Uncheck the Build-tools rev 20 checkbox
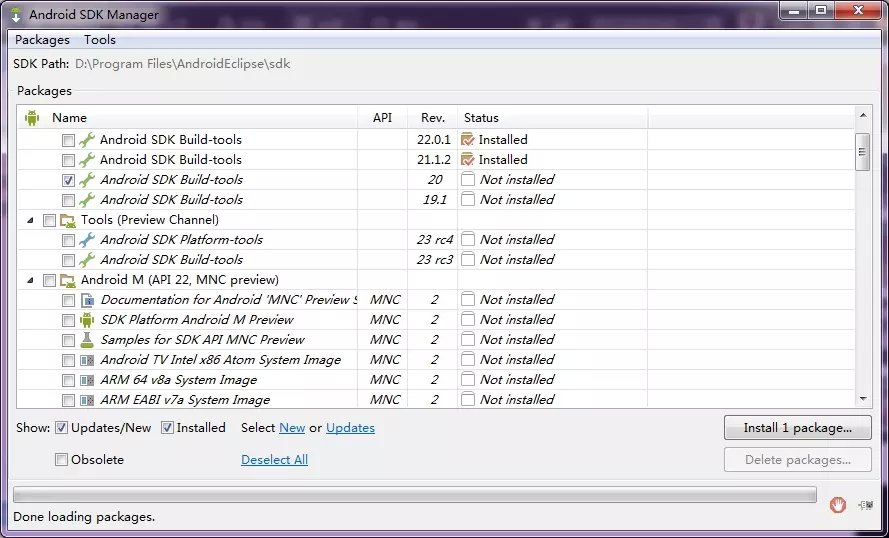889x538 pixels. [x=68, y=180]
